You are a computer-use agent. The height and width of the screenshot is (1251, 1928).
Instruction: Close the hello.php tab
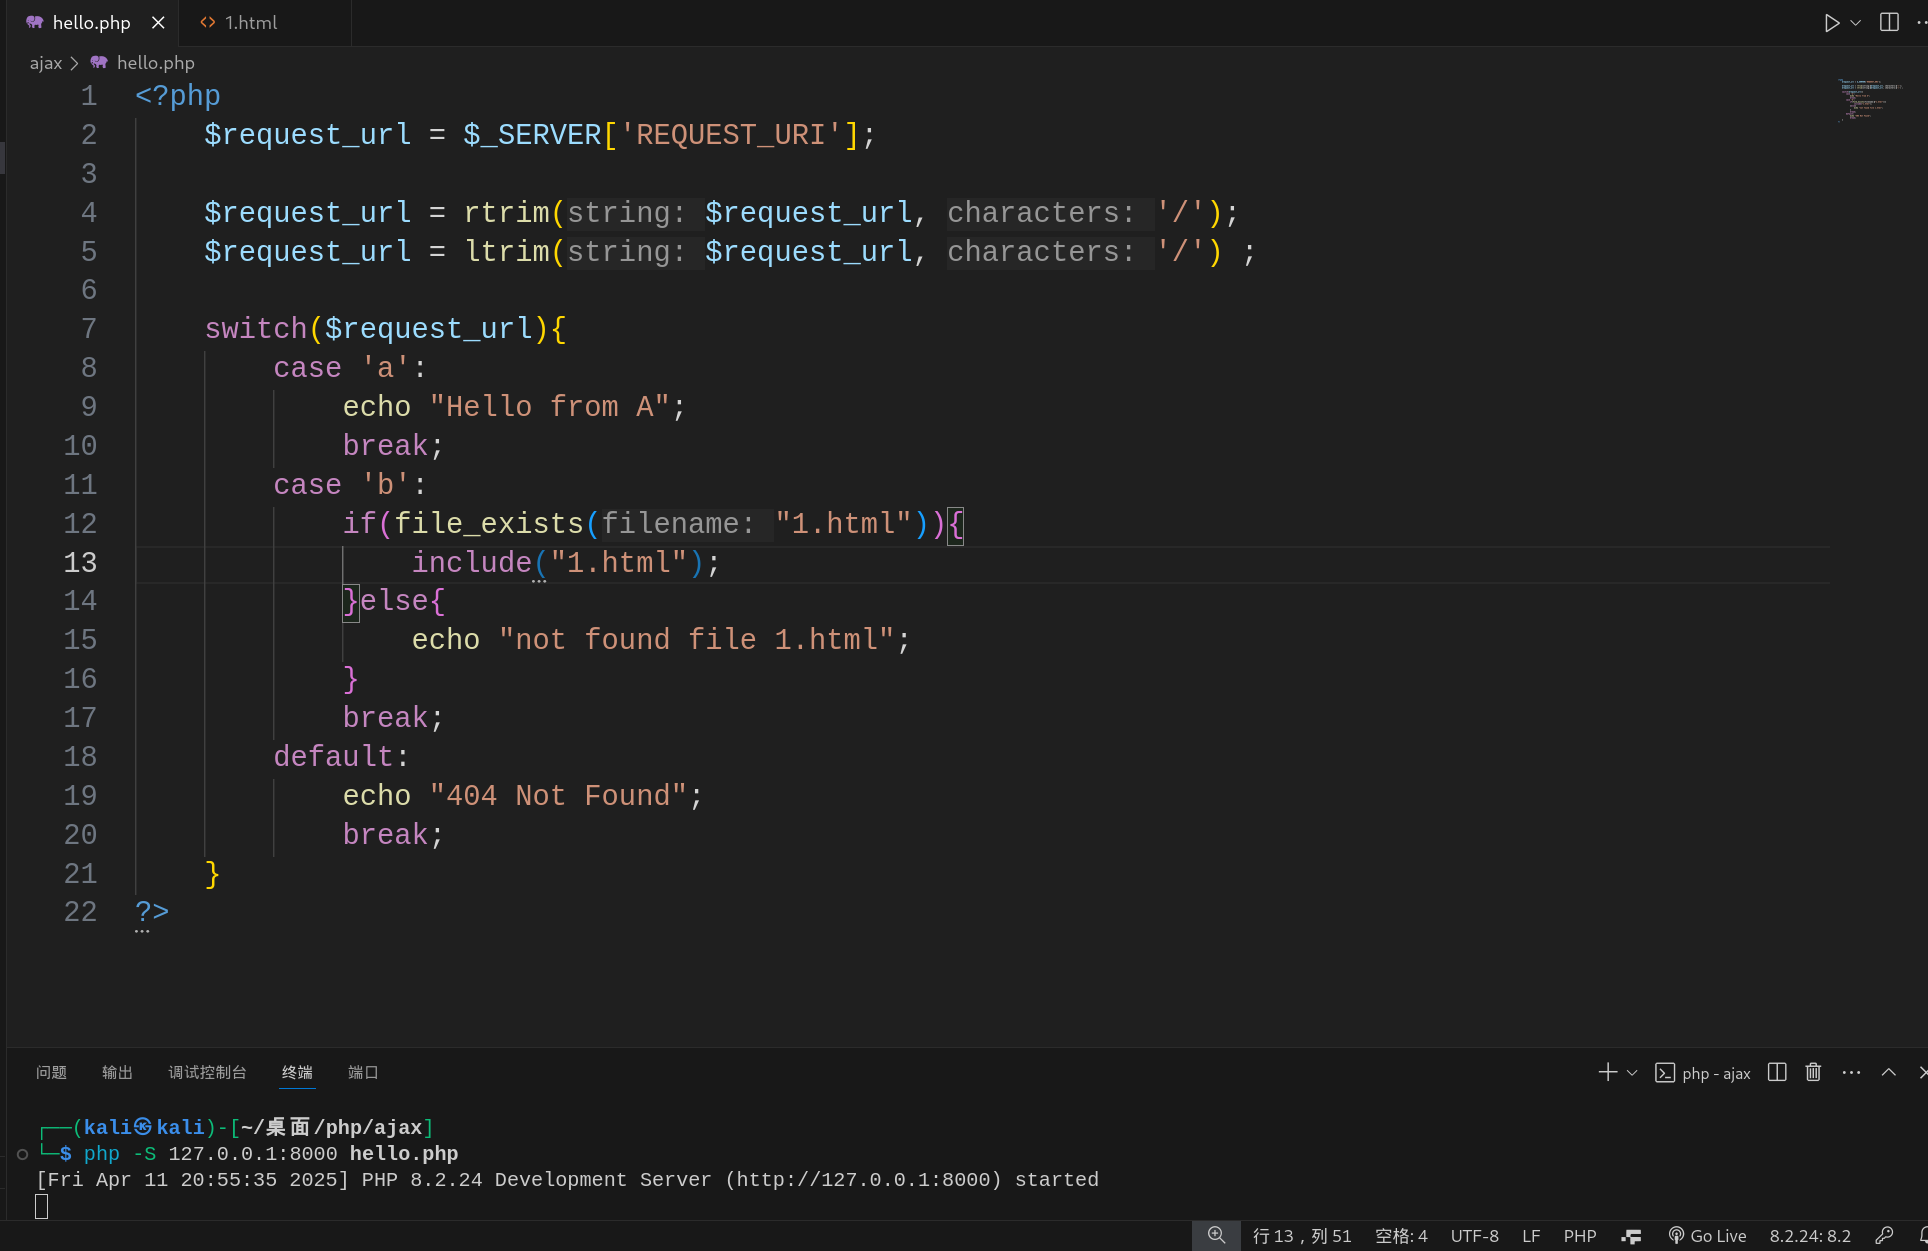(158, 23)
